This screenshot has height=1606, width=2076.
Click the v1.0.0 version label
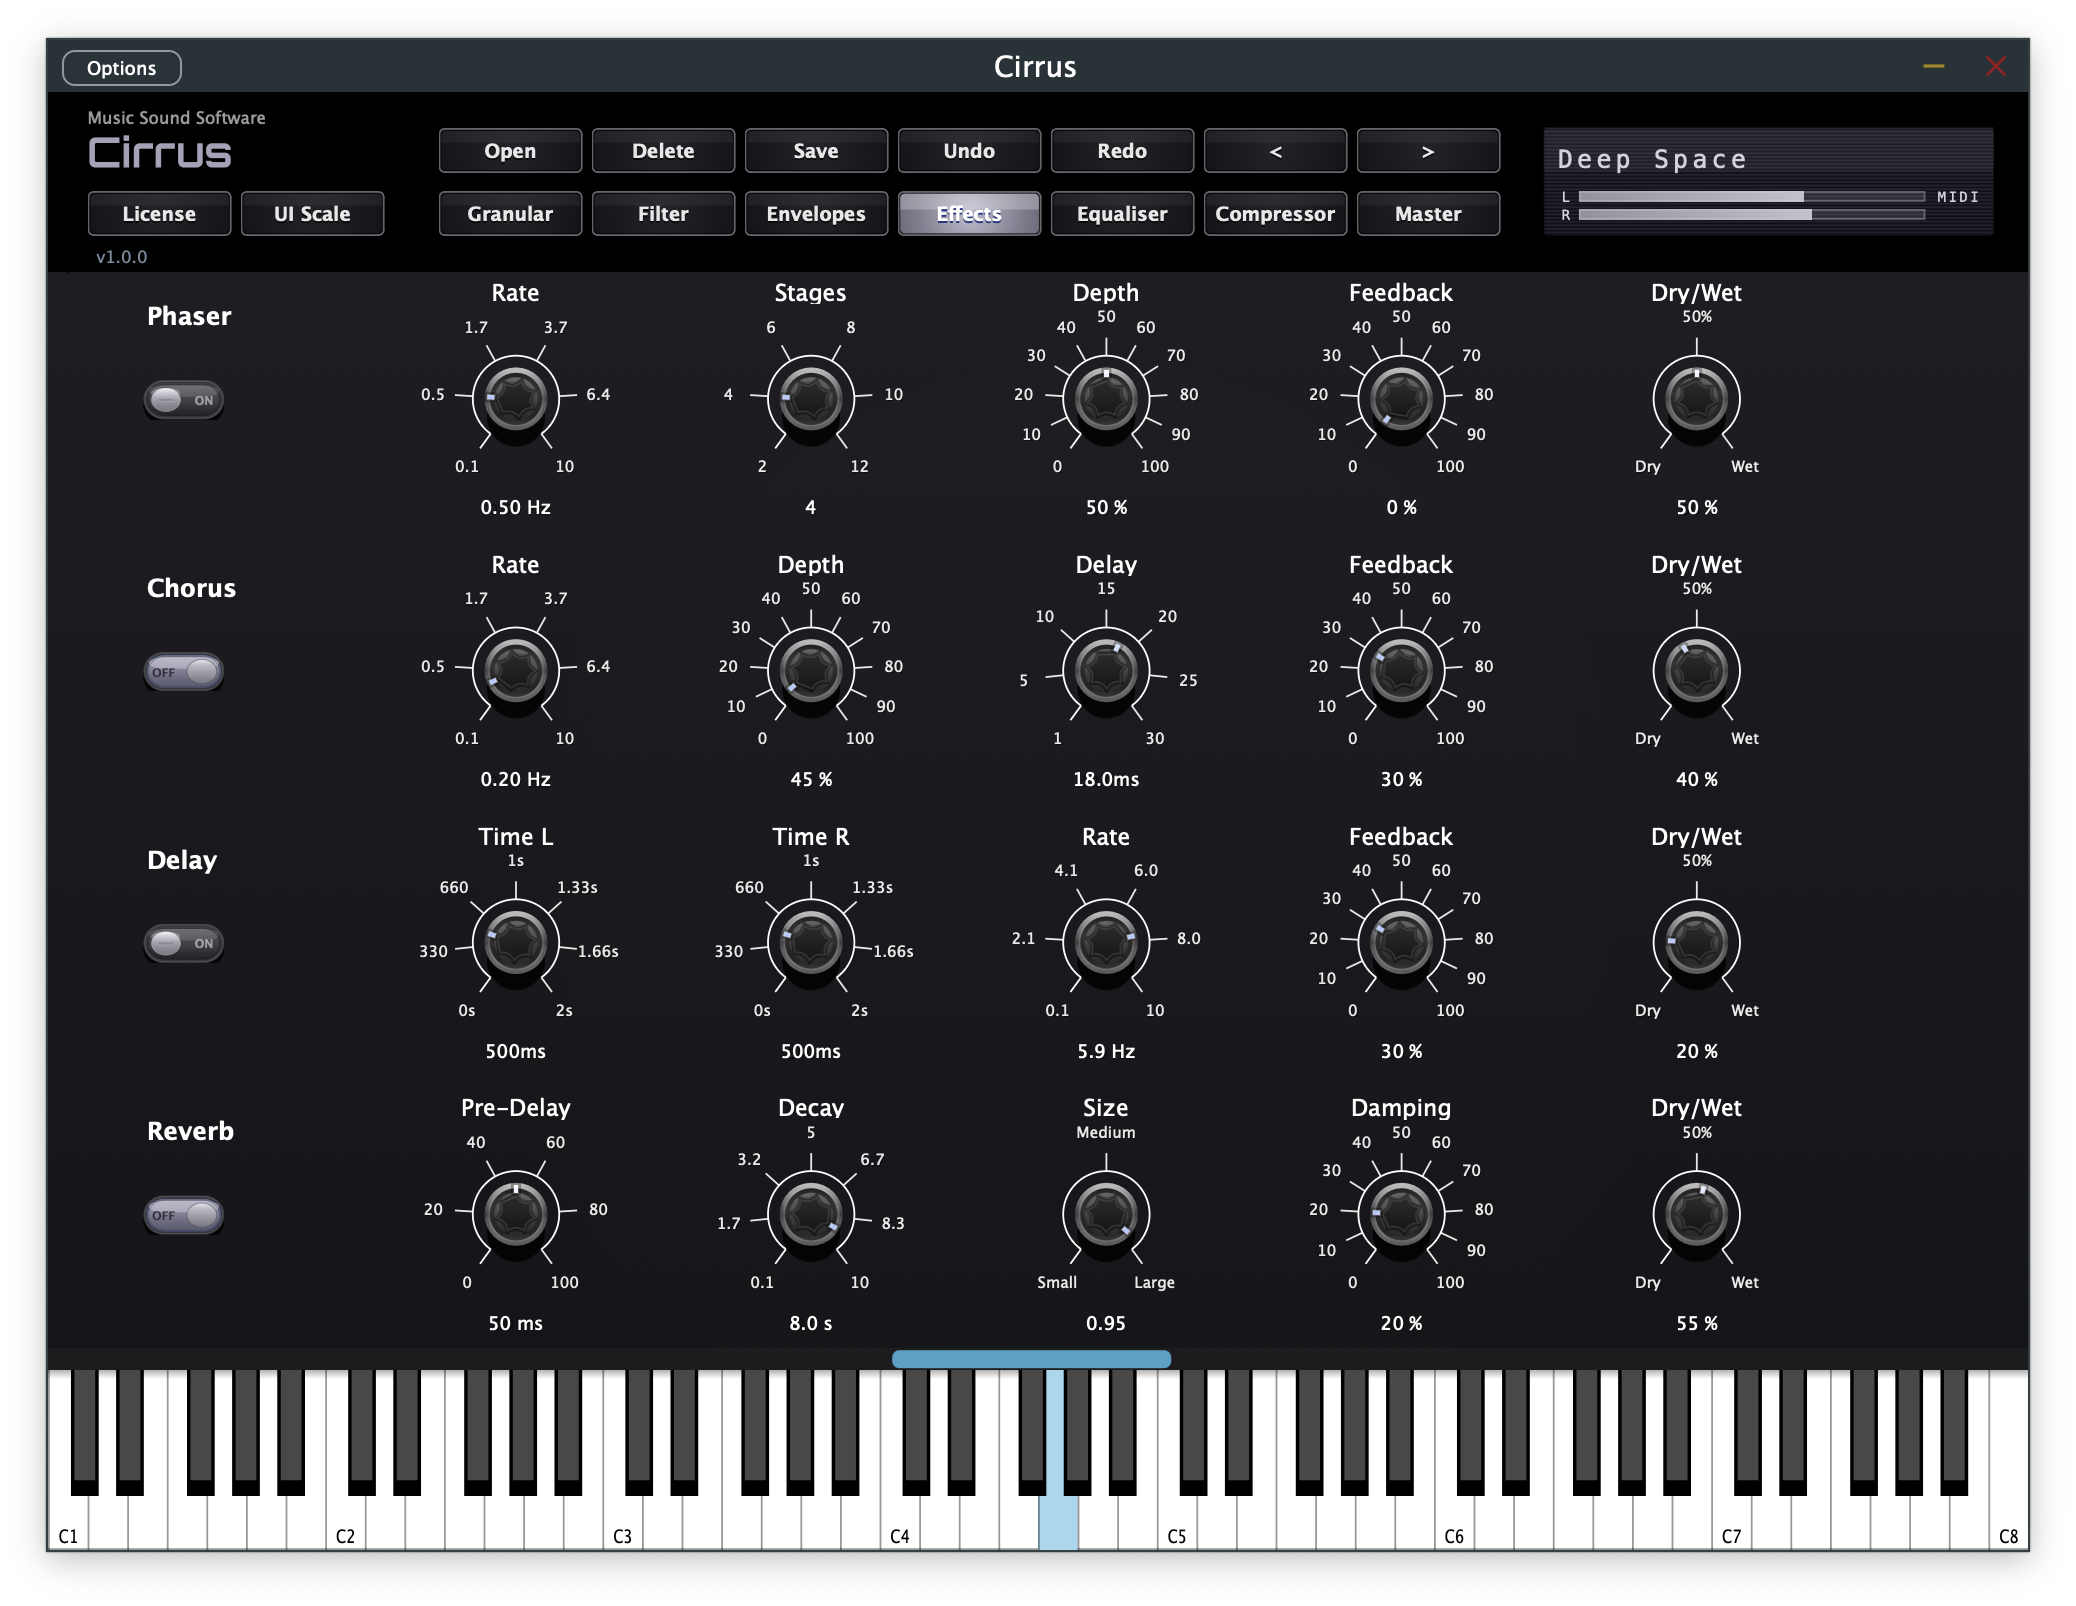[x=121, y=257]
